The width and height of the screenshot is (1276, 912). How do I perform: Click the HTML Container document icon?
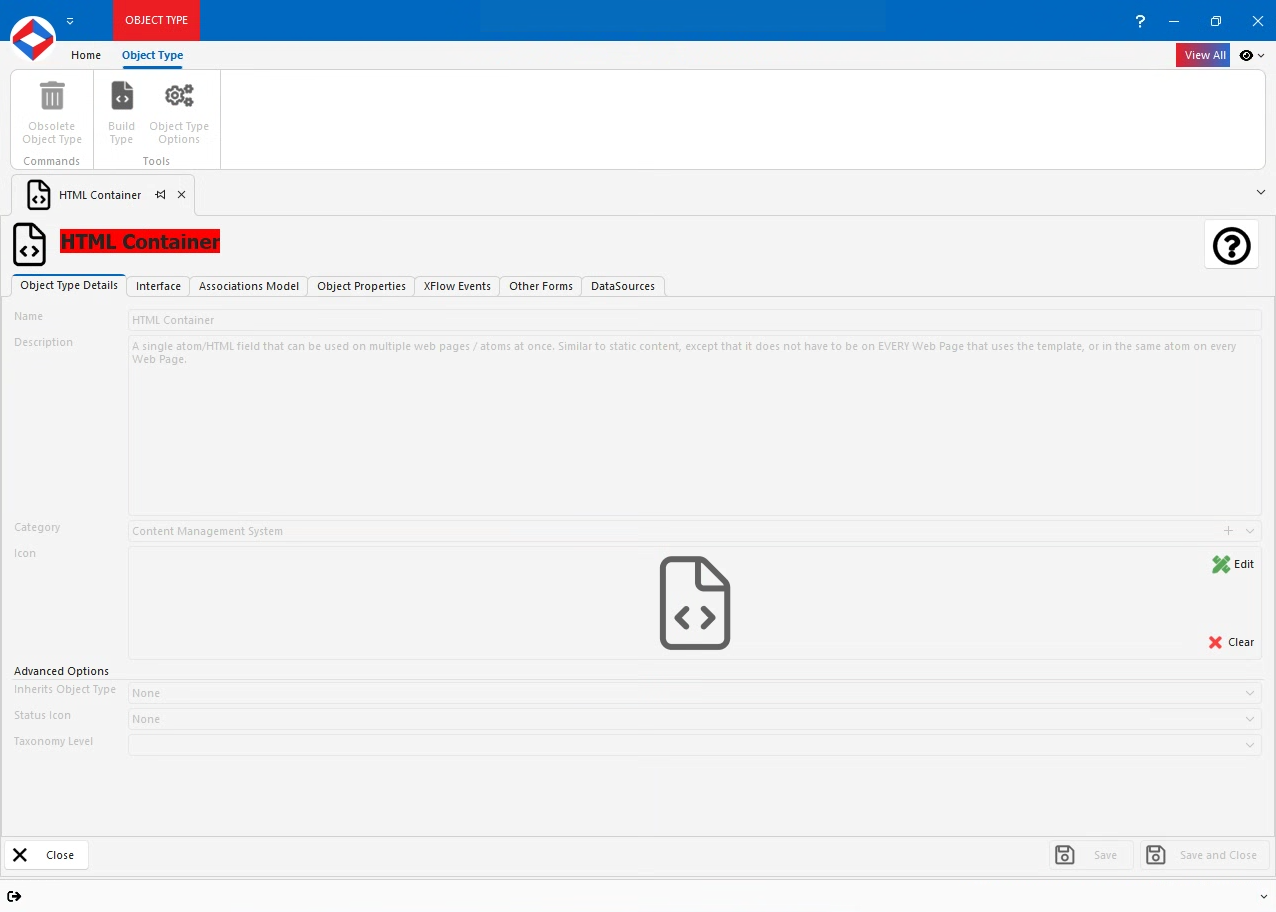coord(29,245)
